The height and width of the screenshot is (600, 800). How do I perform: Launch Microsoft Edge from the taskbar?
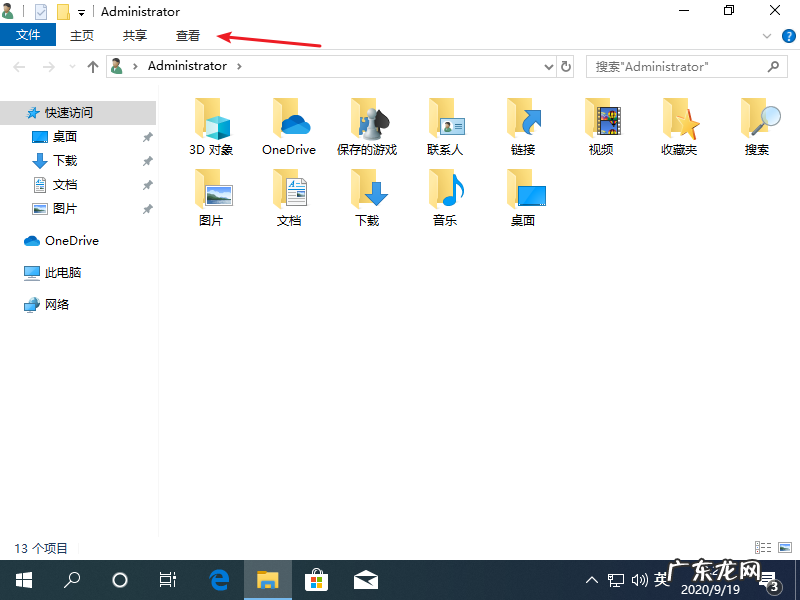[218, 580]
